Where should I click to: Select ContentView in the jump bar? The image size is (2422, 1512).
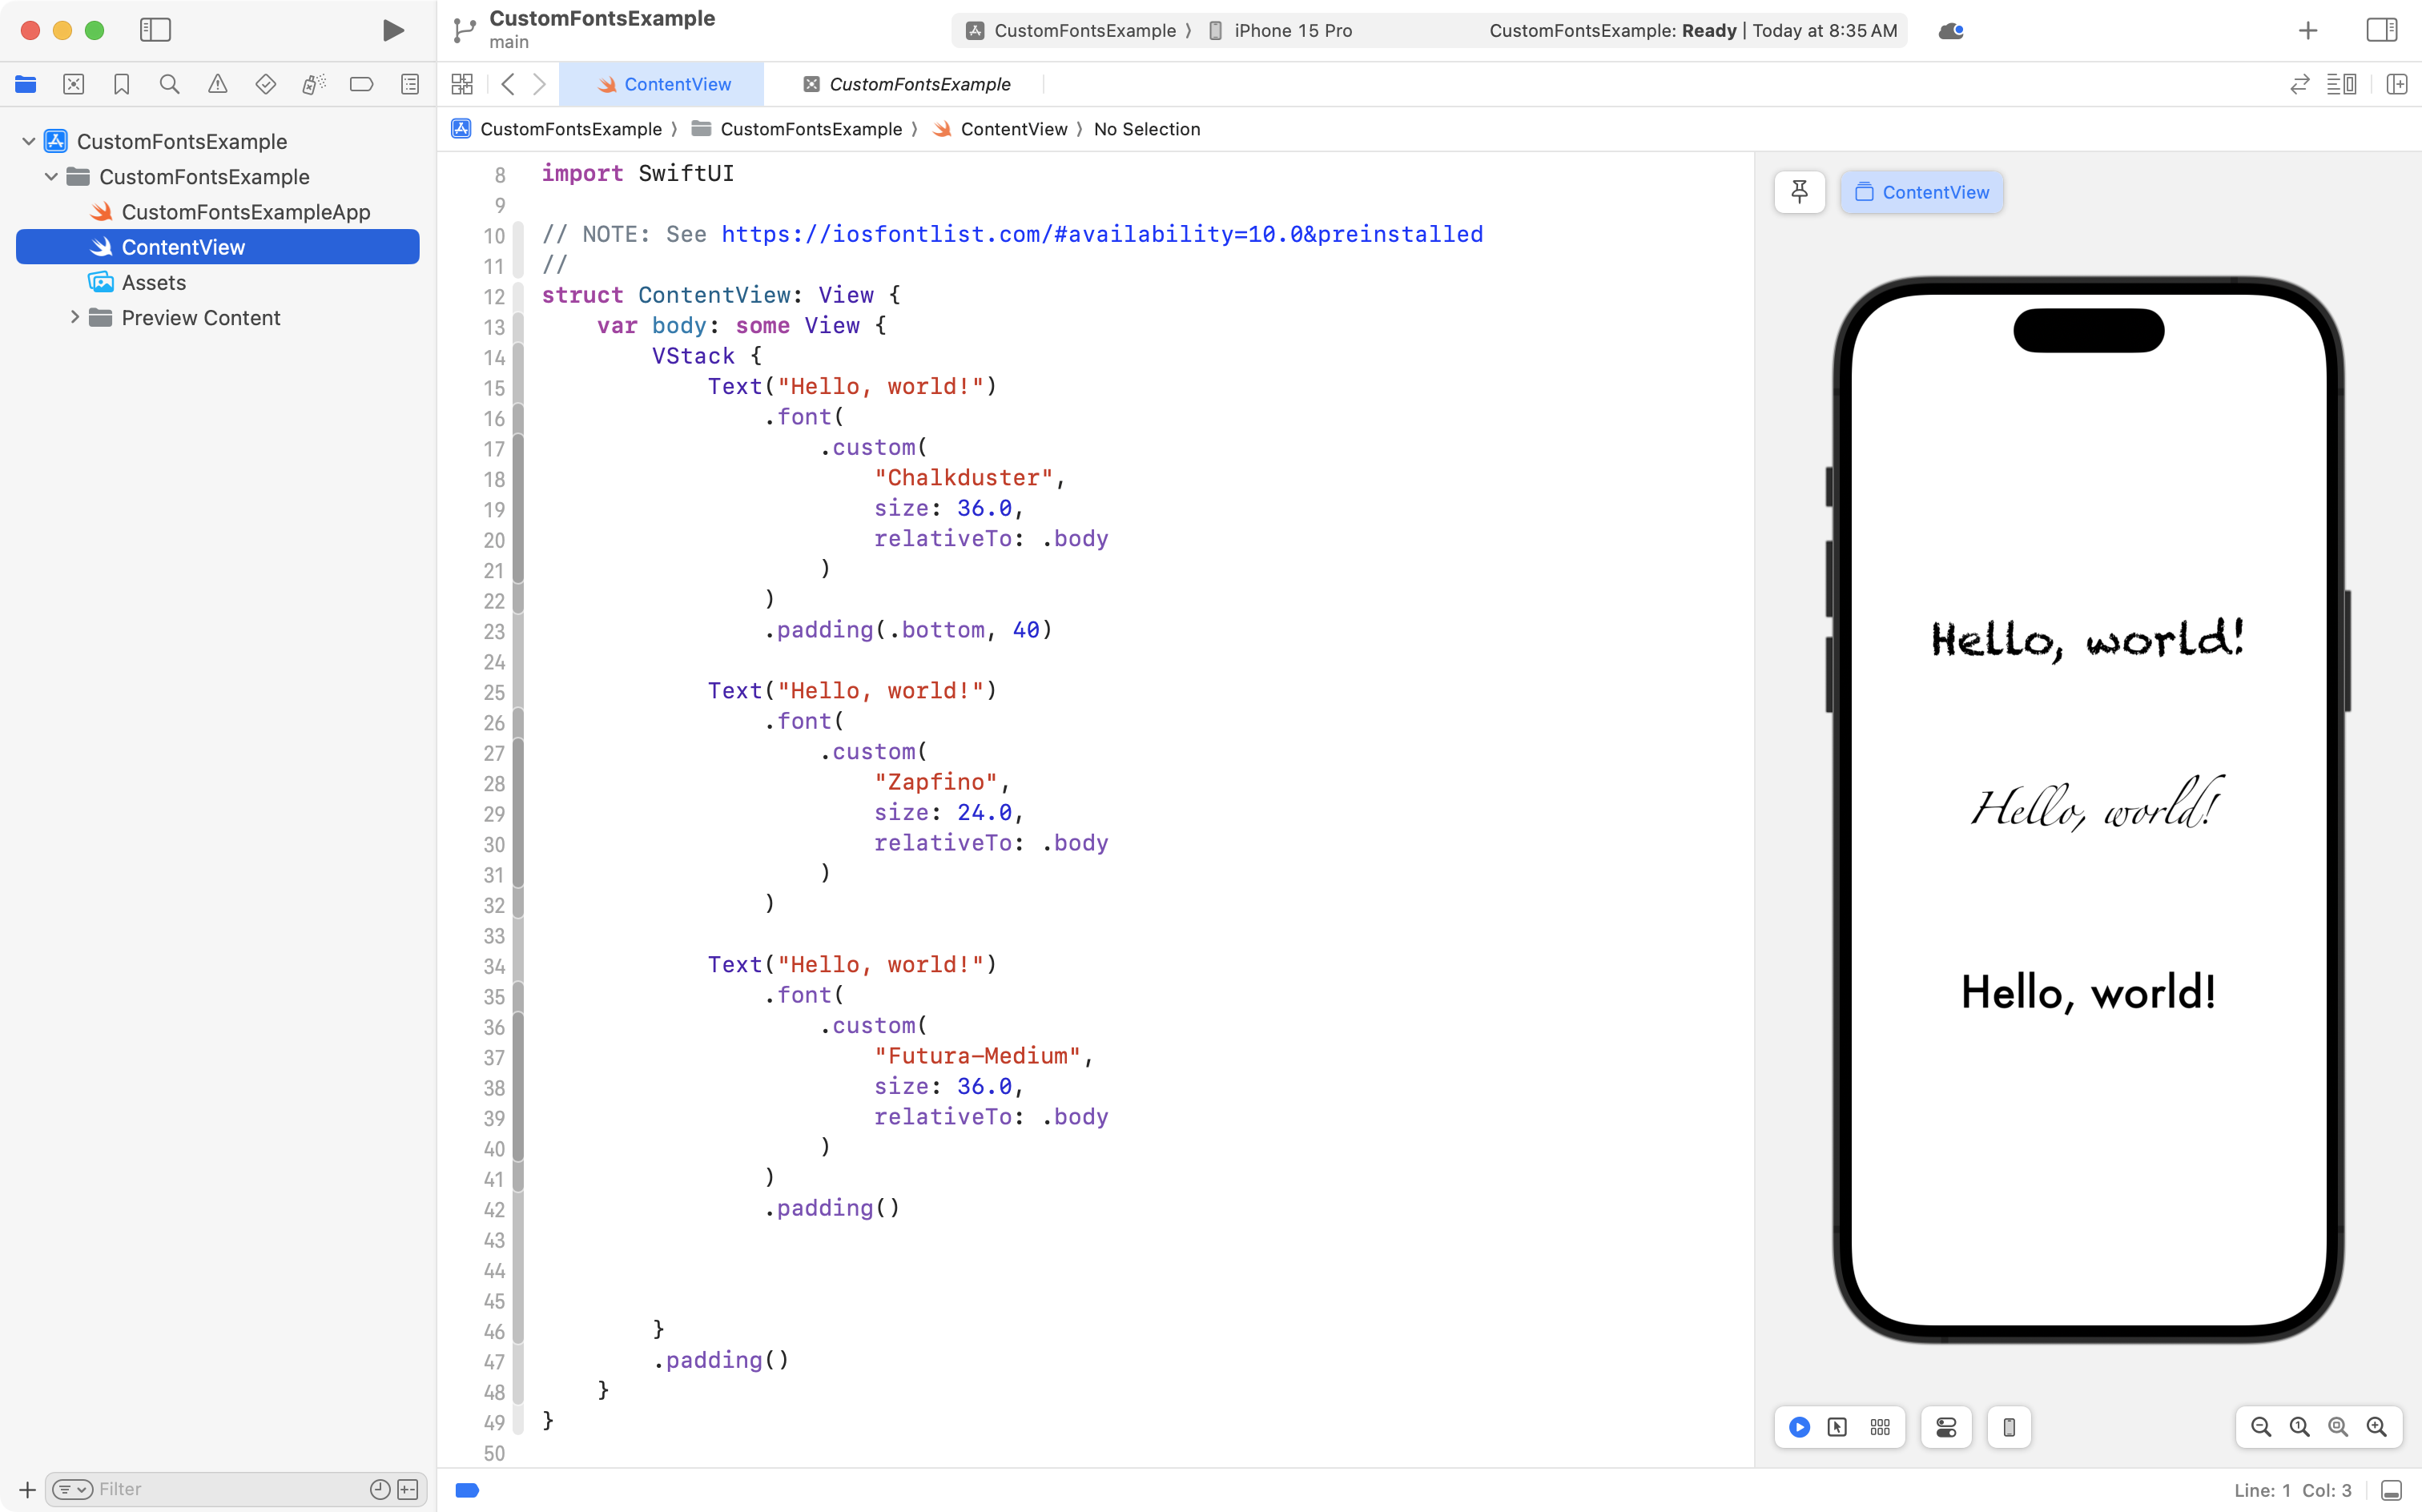click(1012, 129)
